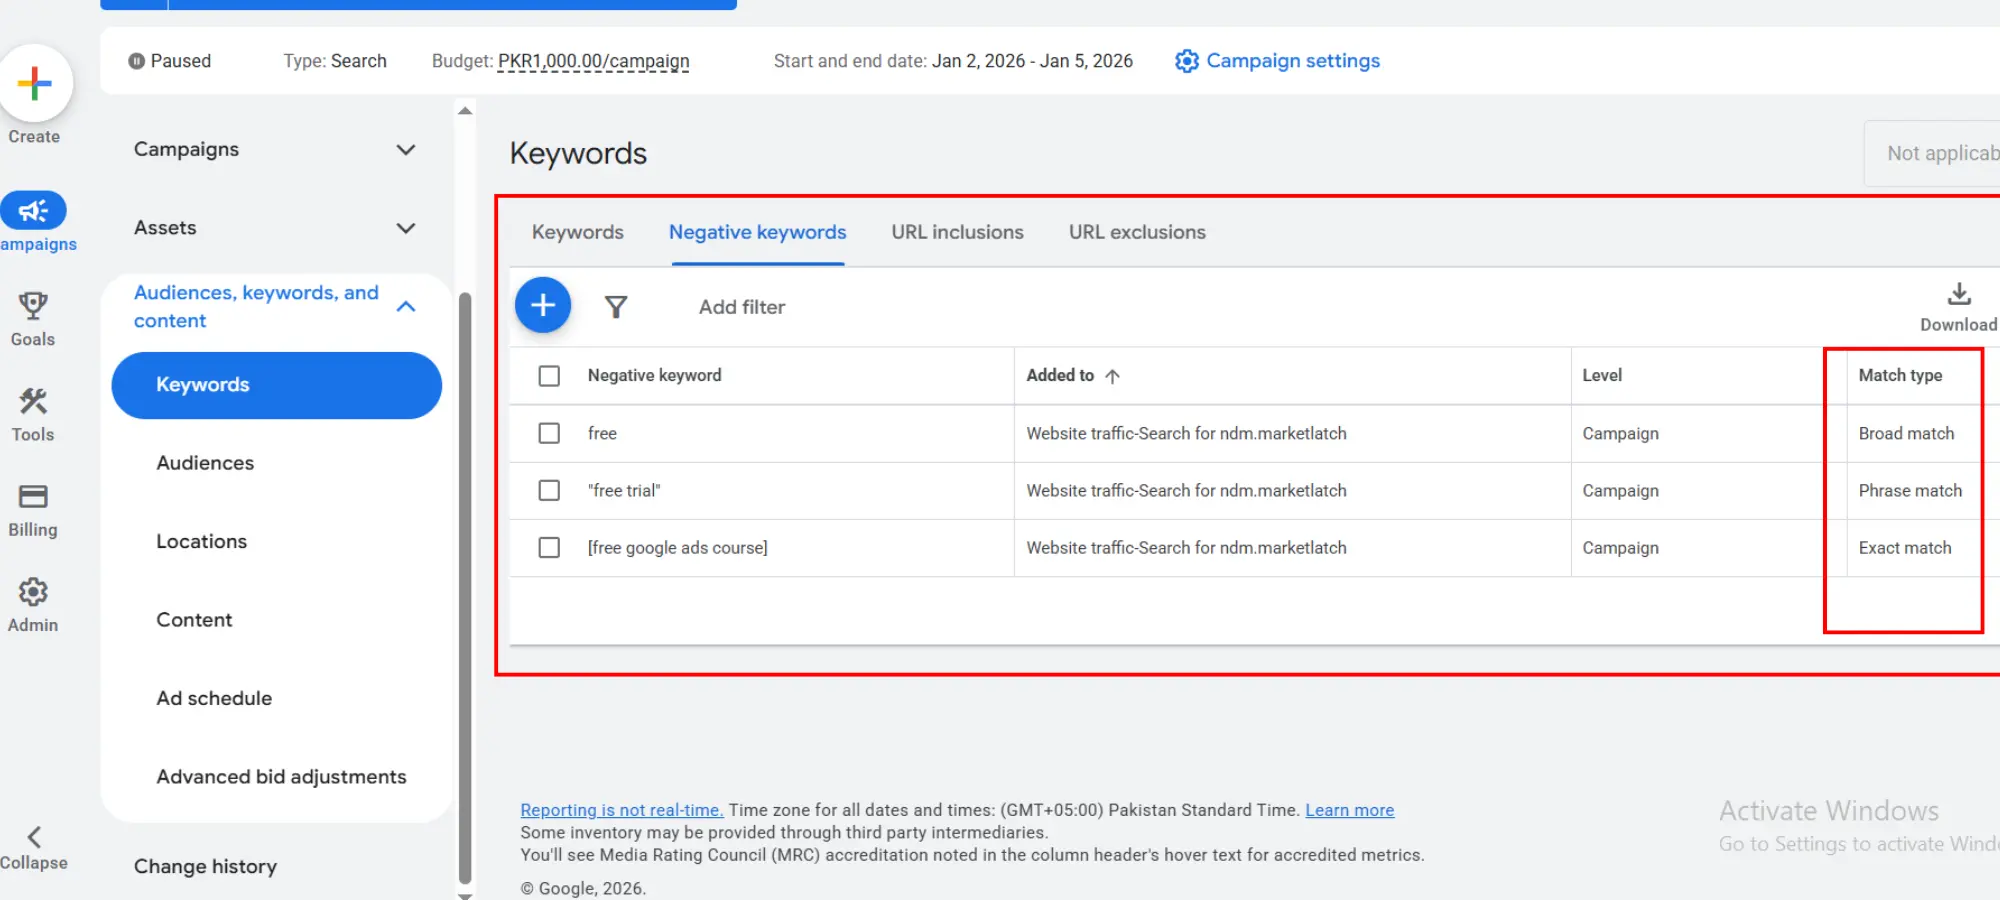Image resolution: width=2000 pixels, height=900 pixels.
Task: Click campaign name in the free row
Action: pos(1186,433)
